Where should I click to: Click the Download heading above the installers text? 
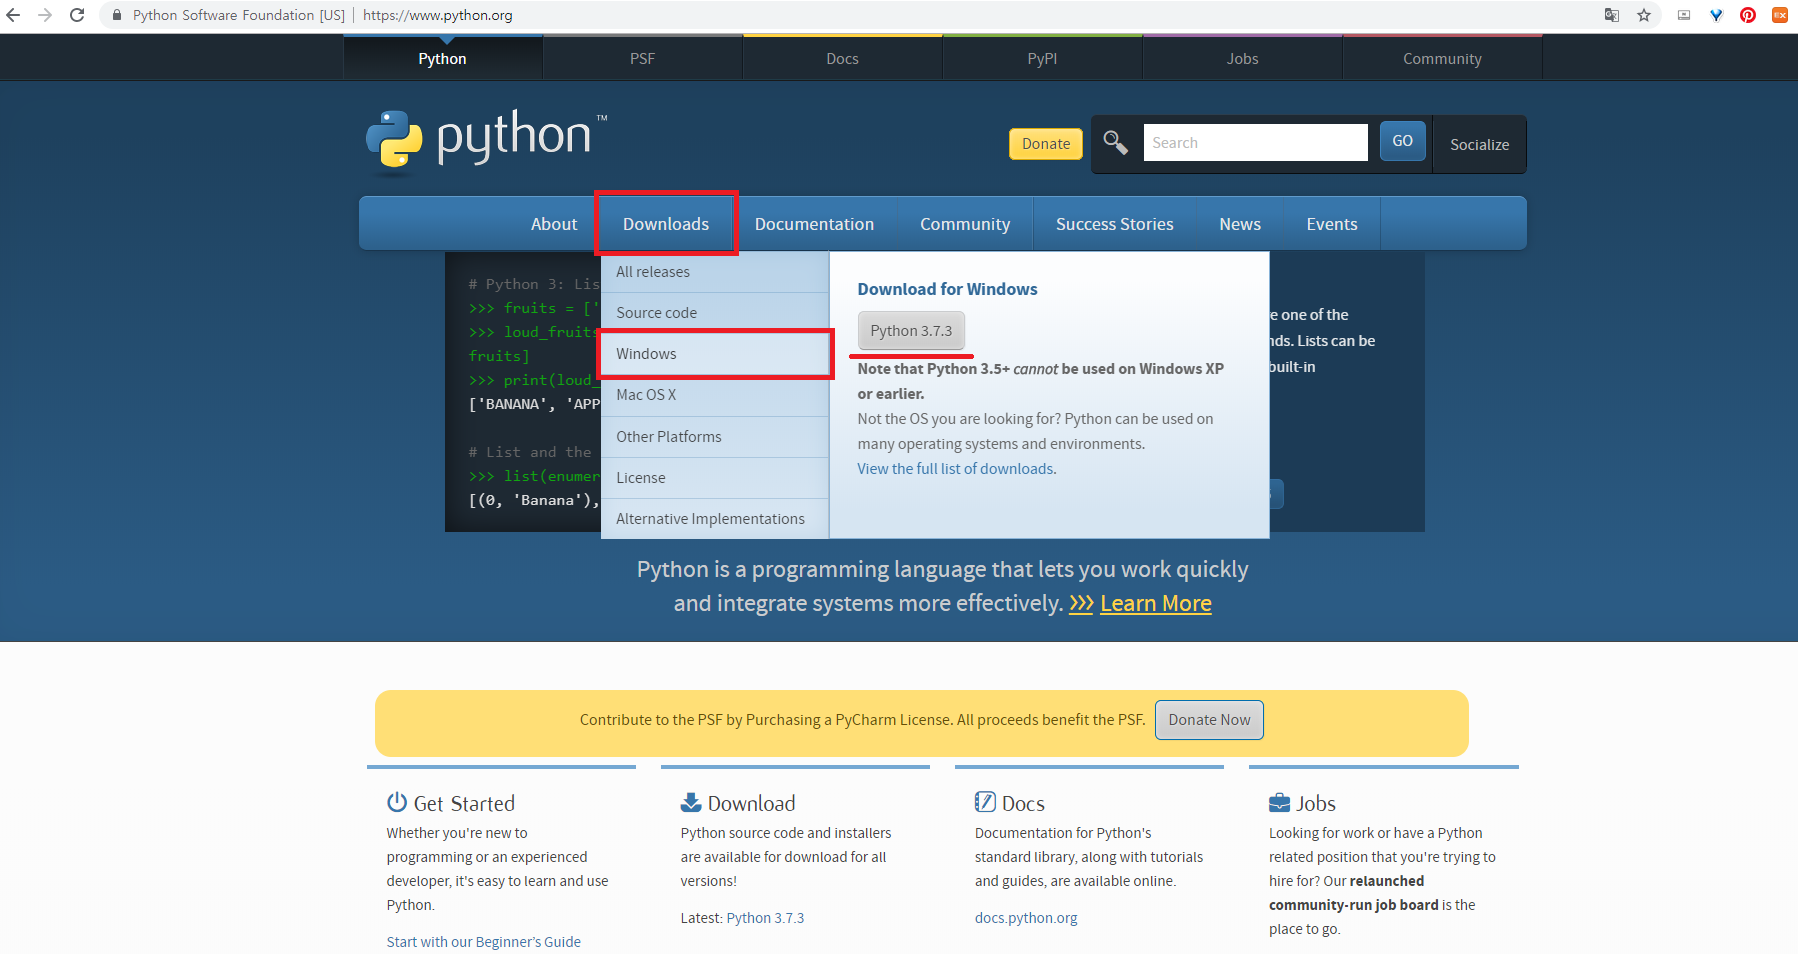point(752,803)
